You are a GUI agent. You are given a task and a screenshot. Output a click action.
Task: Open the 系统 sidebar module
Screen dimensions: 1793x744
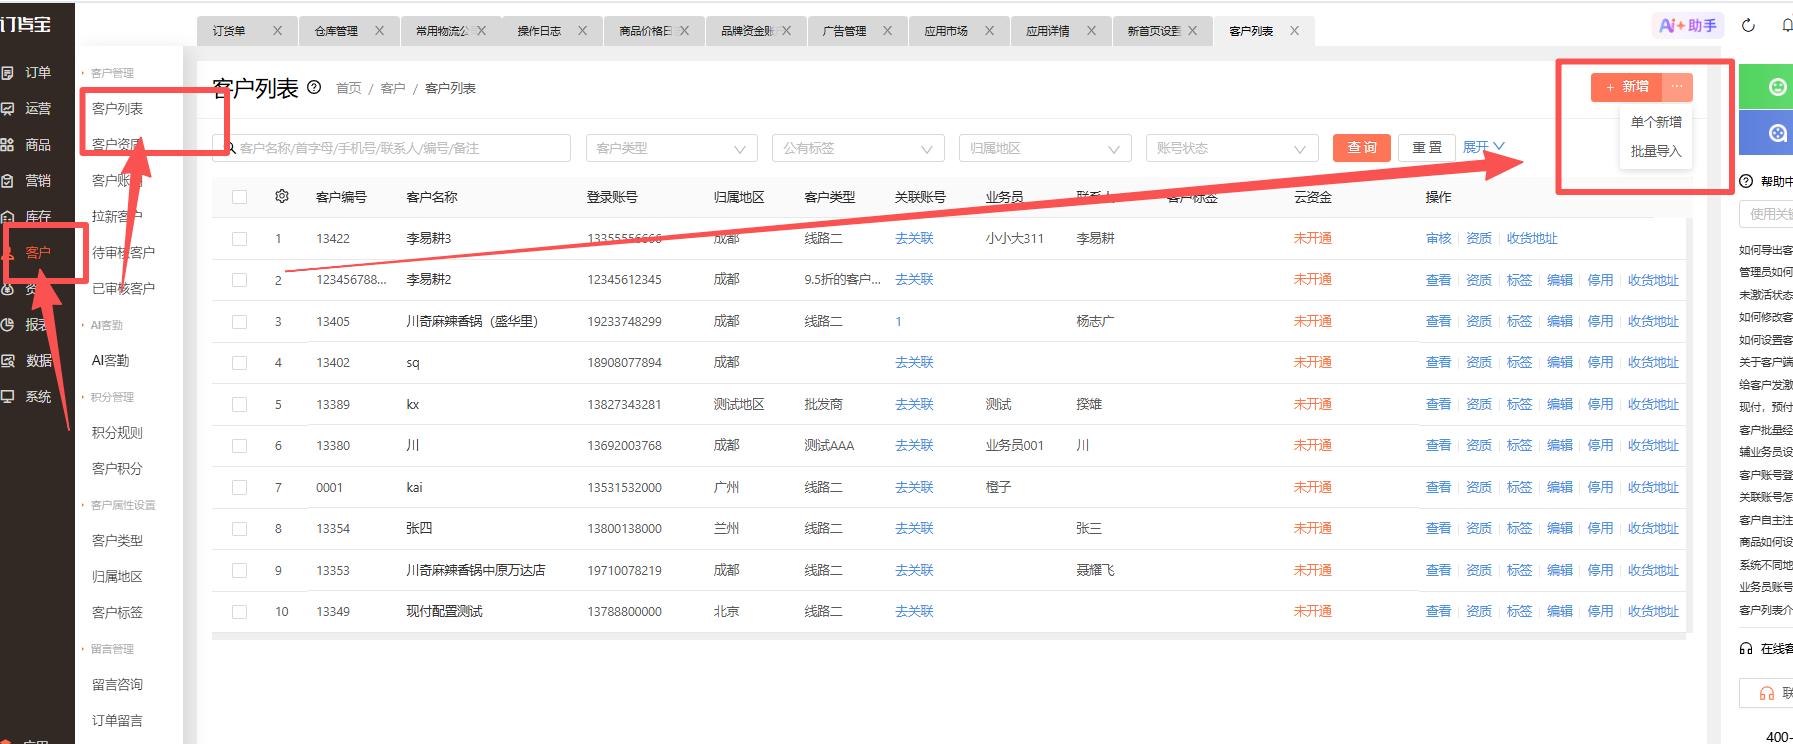click(37, 397)
